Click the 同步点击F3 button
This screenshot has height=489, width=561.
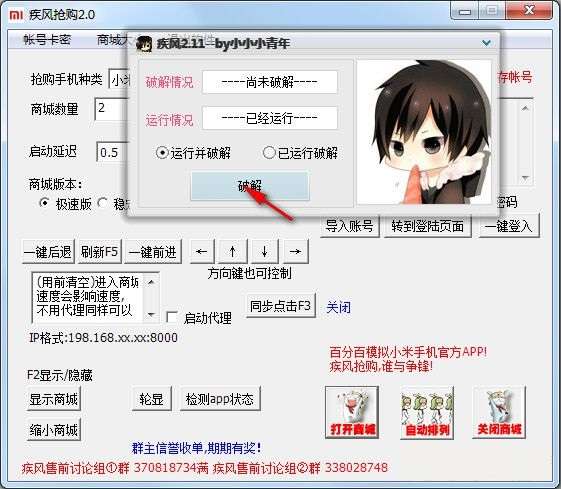(280, 305)
